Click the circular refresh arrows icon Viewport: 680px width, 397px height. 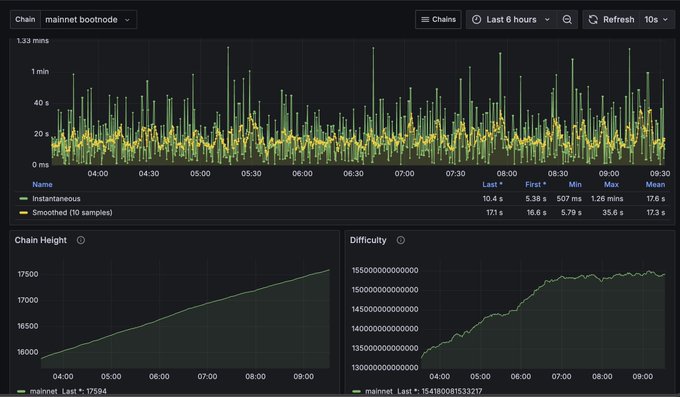coord(593,20)
